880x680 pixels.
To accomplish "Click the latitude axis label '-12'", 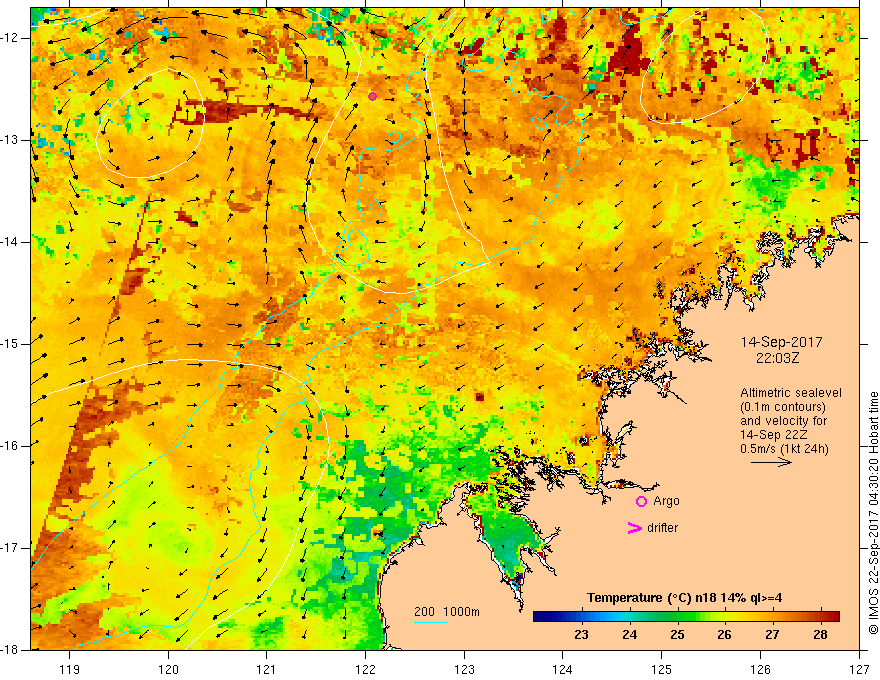I will [x=10, y=38].
